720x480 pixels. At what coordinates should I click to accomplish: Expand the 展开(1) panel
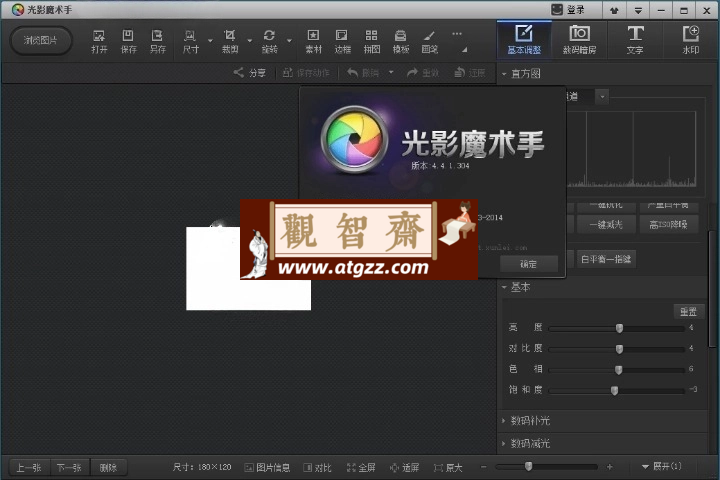click(662, 466)
